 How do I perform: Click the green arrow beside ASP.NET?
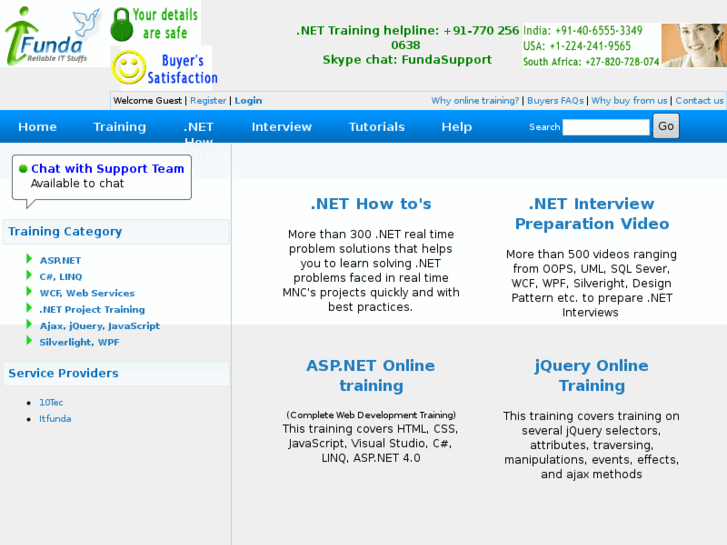coord(29,259)
